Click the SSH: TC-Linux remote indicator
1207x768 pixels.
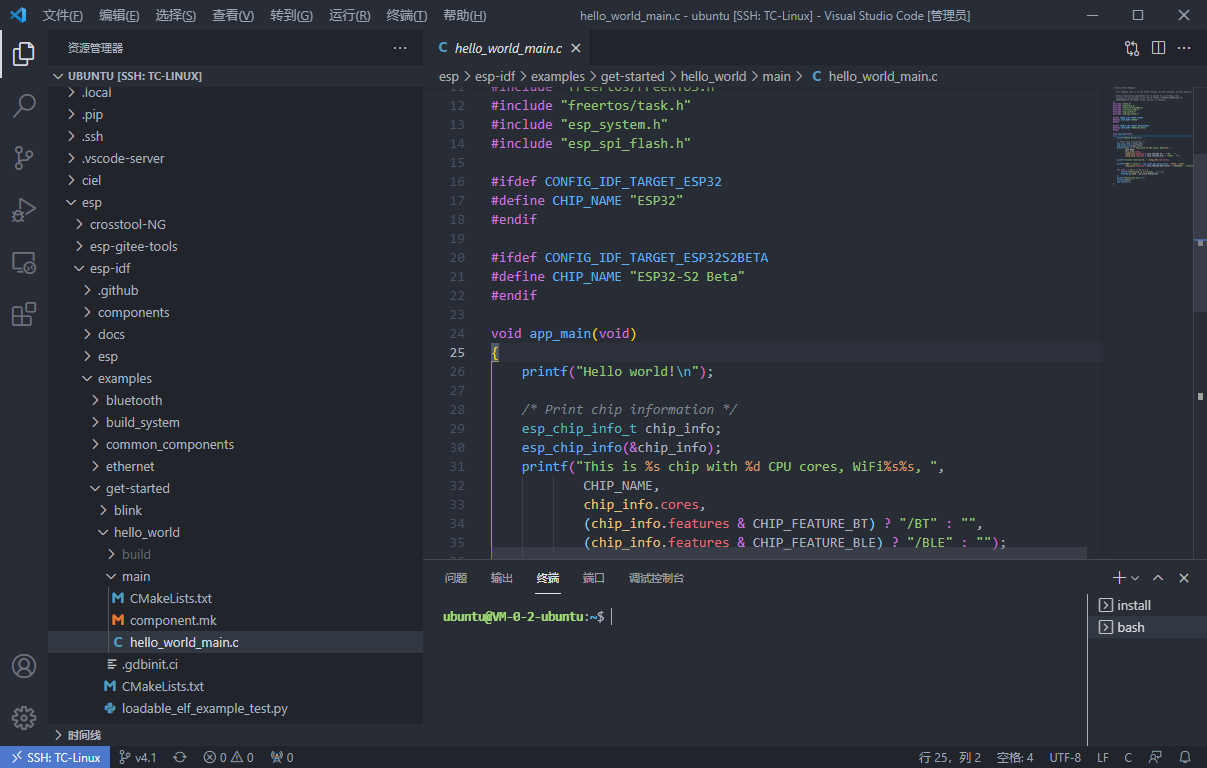[55, 757]
